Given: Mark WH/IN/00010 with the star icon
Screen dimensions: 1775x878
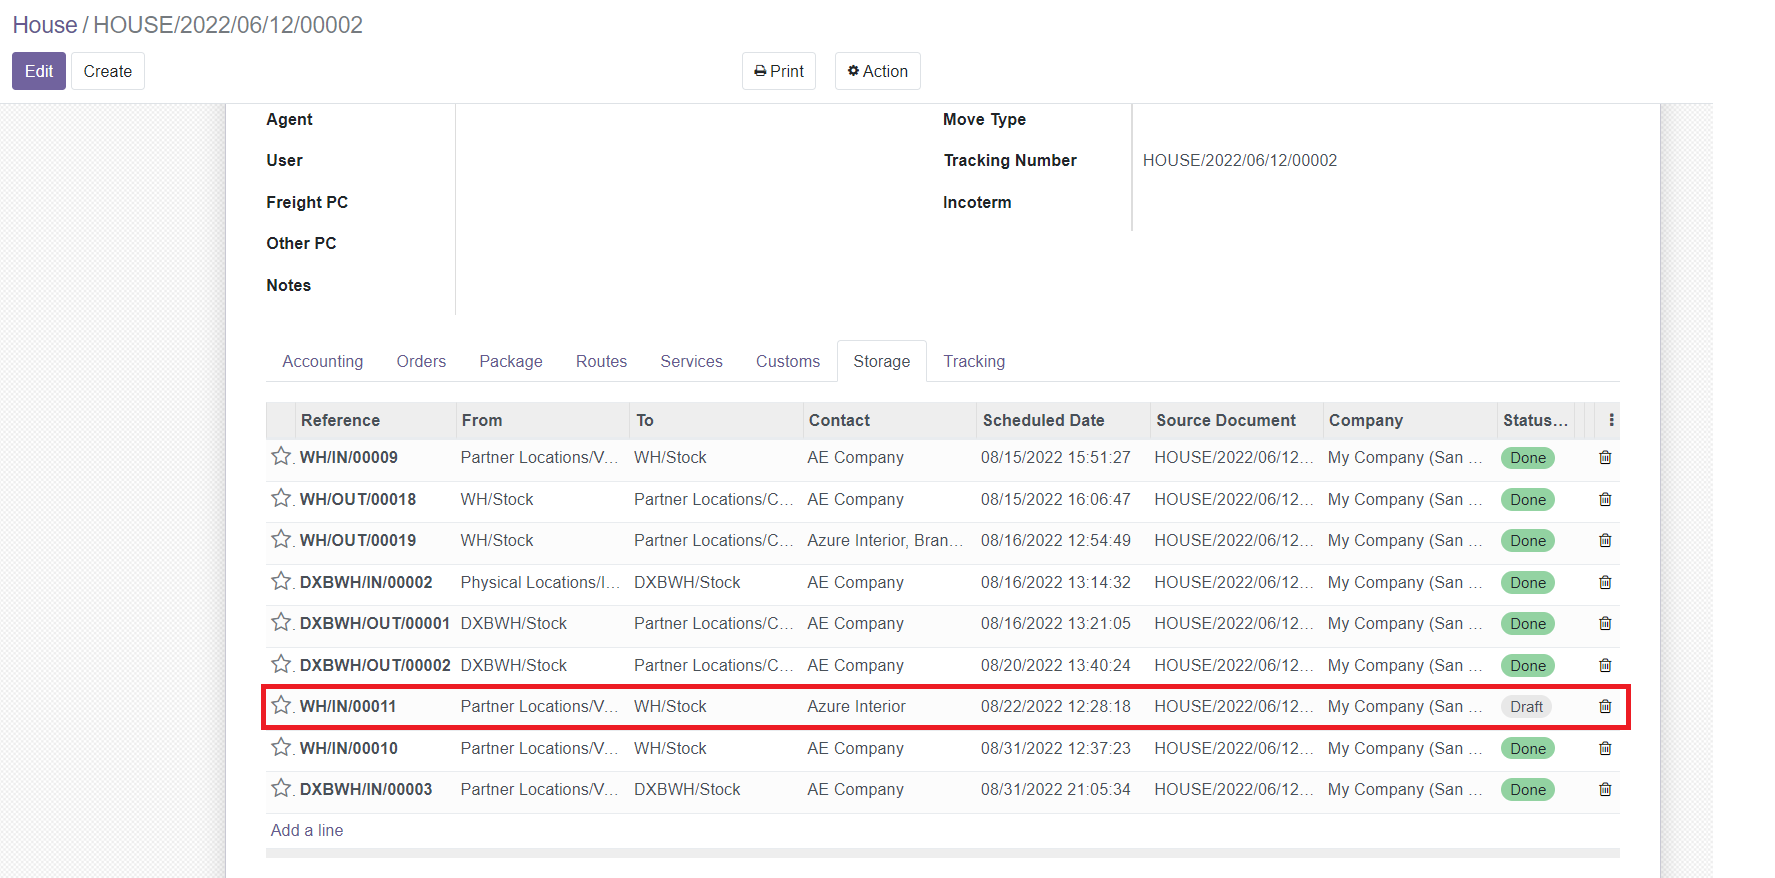Looking at the screenshot, I should coord(281,747).
